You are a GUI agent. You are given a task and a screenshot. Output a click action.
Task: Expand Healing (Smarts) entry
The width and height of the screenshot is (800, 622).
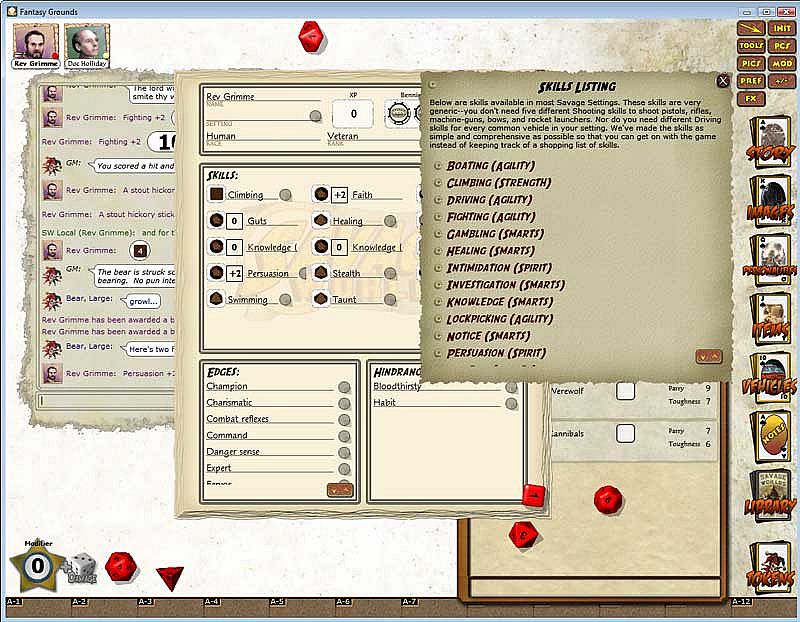pos(437,251)
